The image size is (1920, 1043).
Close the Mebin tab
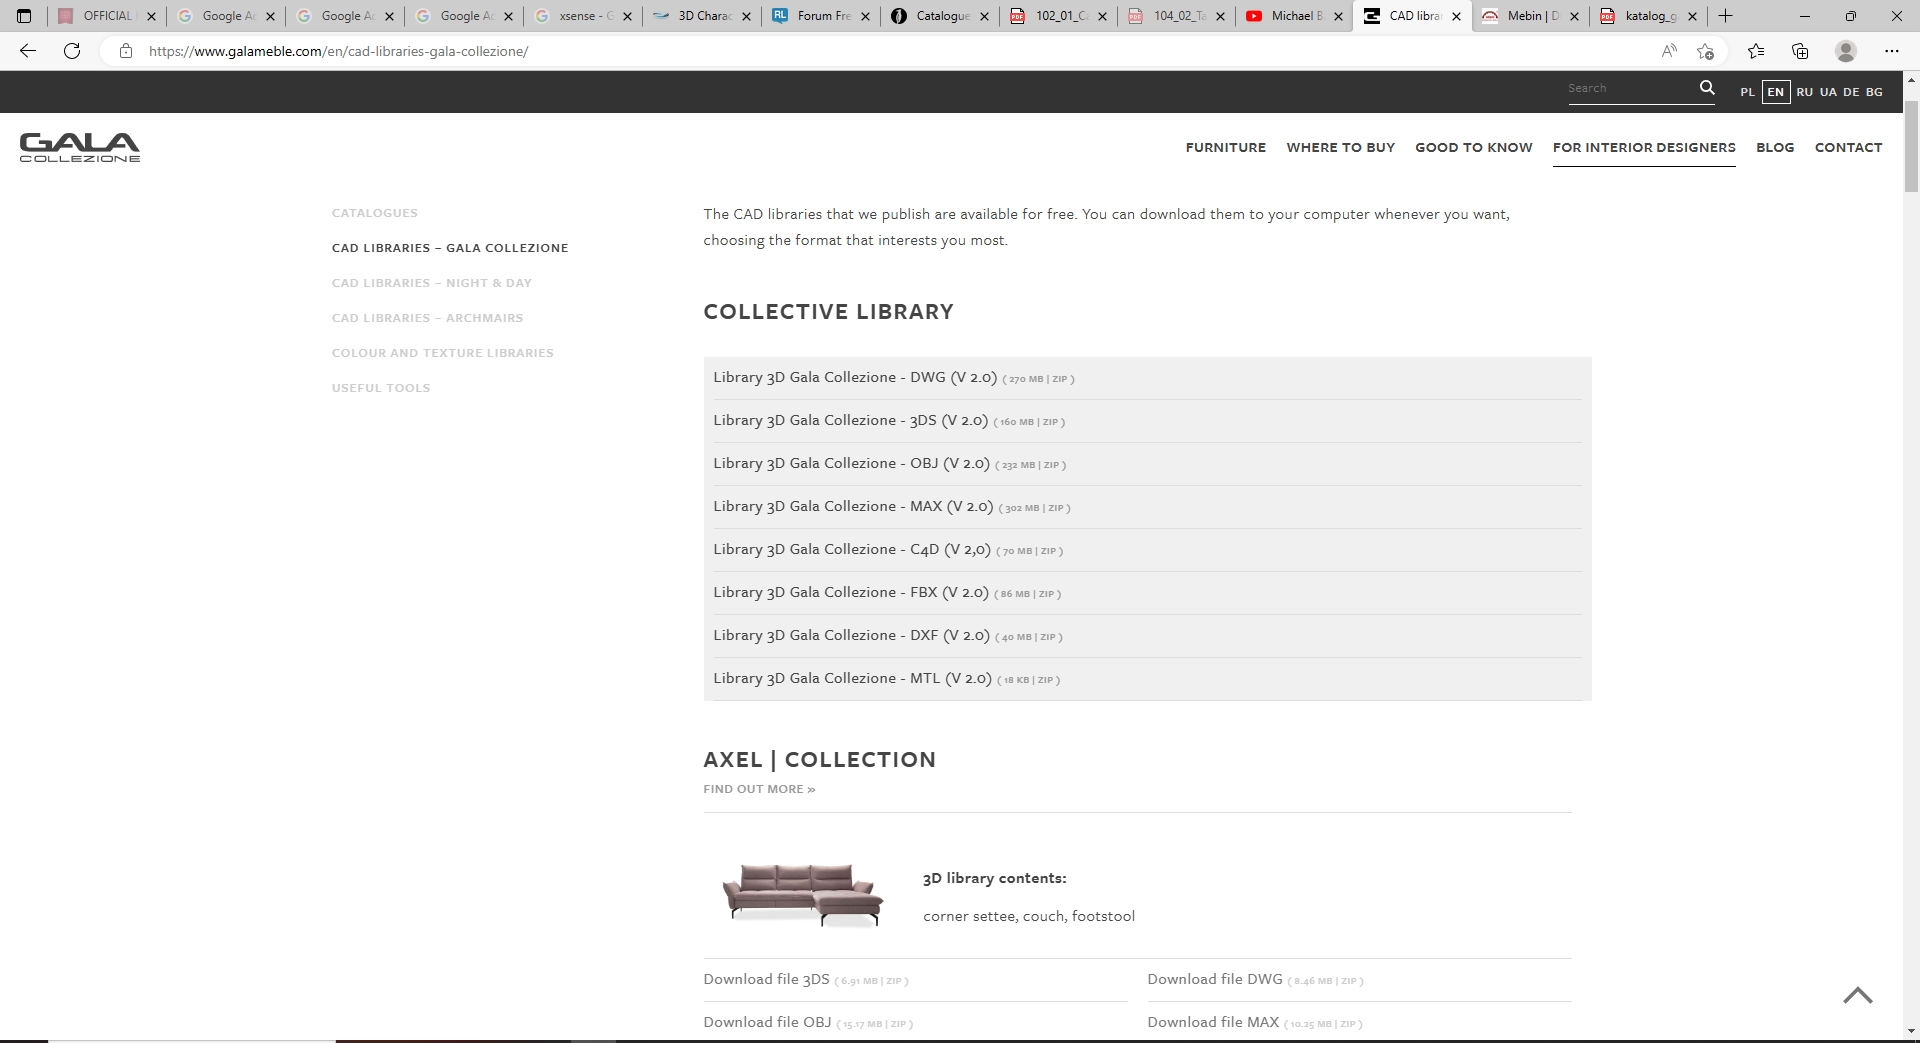(1574, 16)
